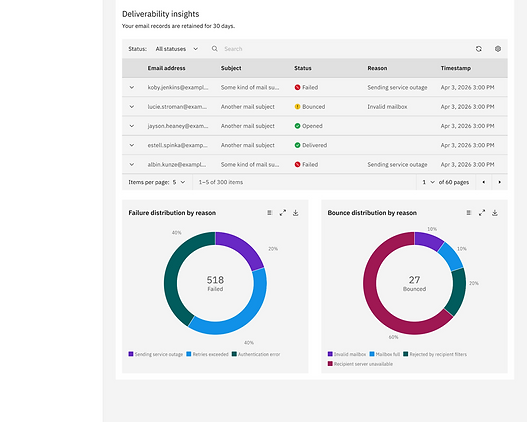Expand the jayson.heaney row
The height and width of the screenshot is (422, 527).
(x=132, y=126)
